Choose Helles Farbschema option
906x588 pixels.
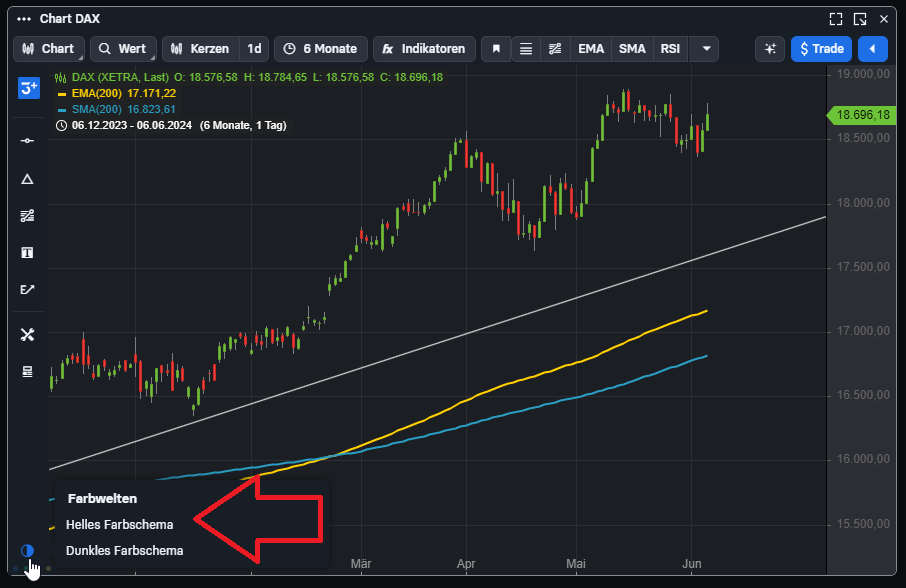pos(120,524)
